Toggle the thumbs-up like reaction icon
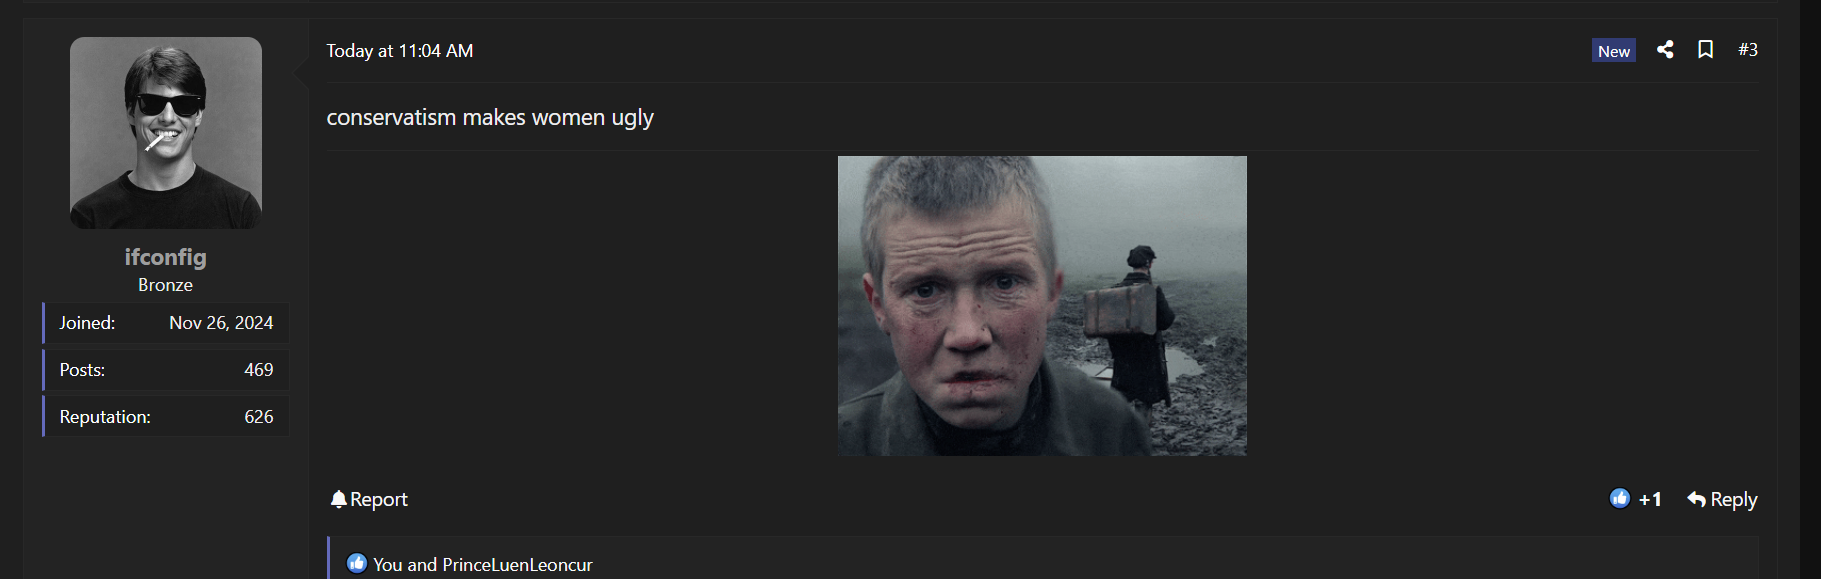This screenshot has width=1821, height=579. tap(1620, 498)
